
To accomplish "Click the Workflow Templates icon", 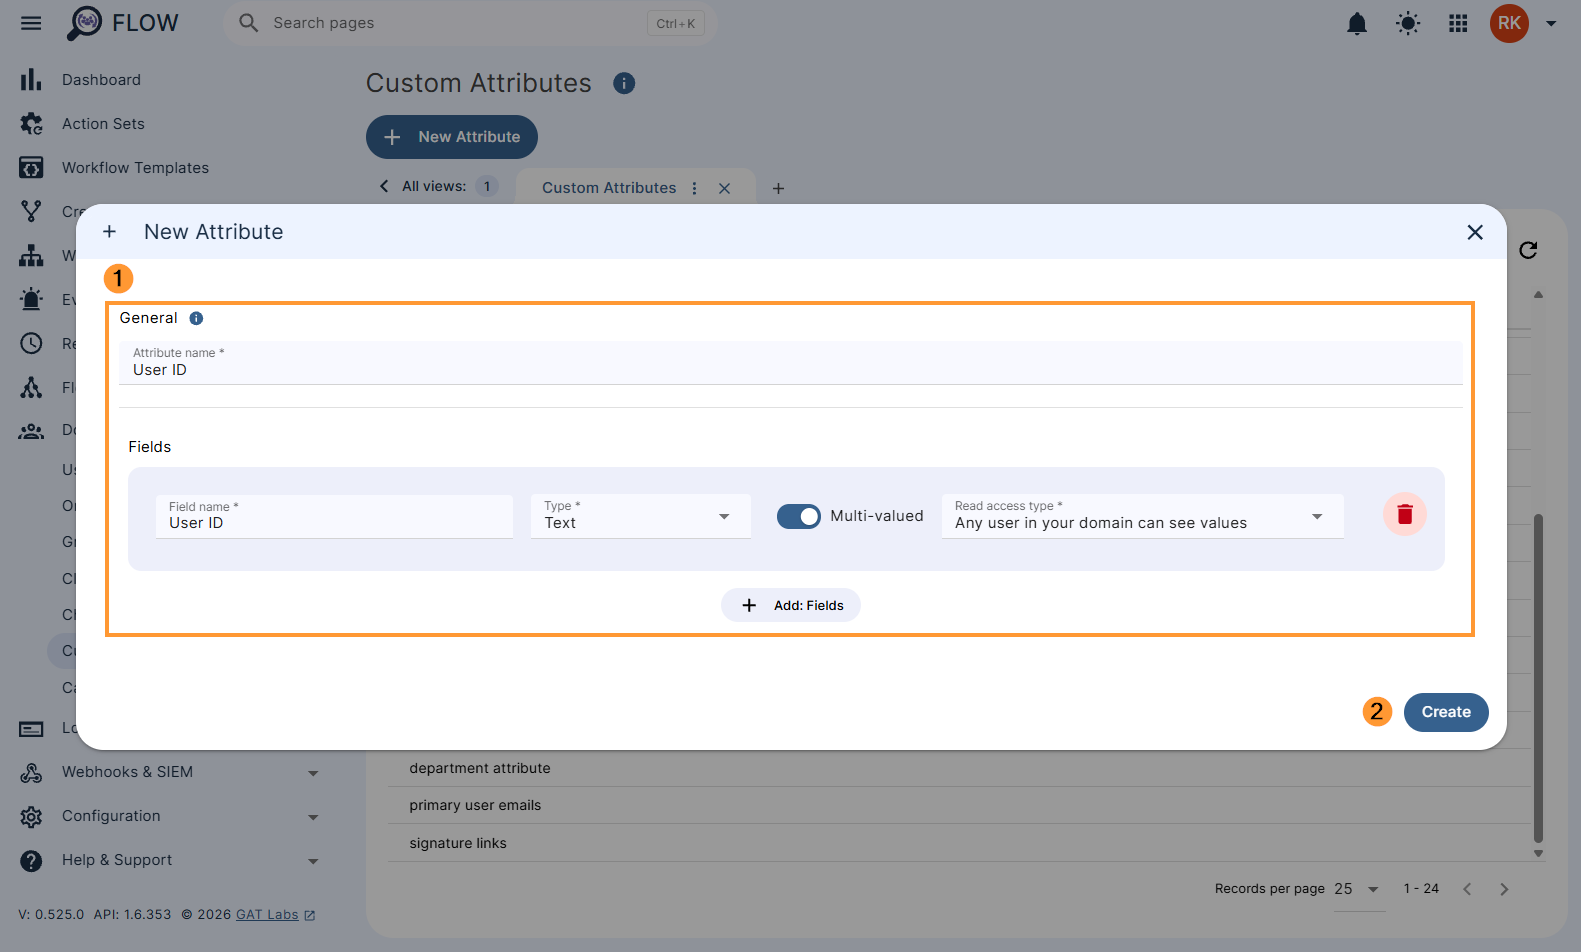I will pyautogui.click(x=31, y=168).
